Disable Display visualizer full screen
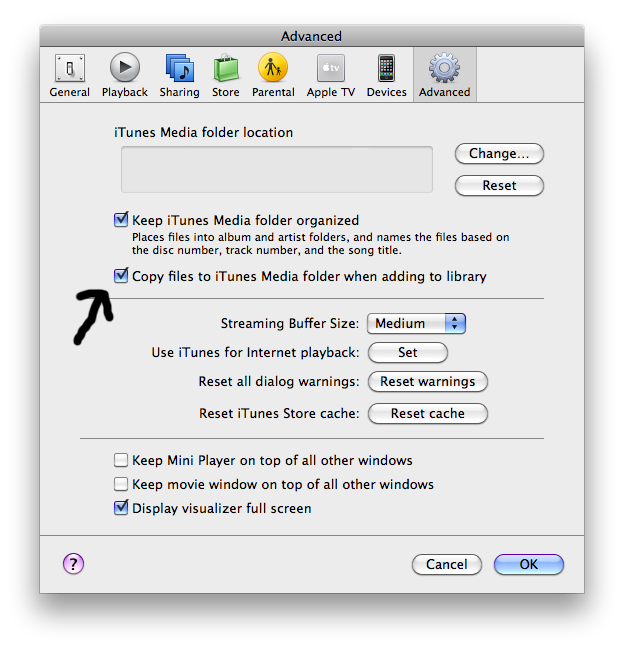The height and width of the screenshot is (648, 624). coord(121,507)
